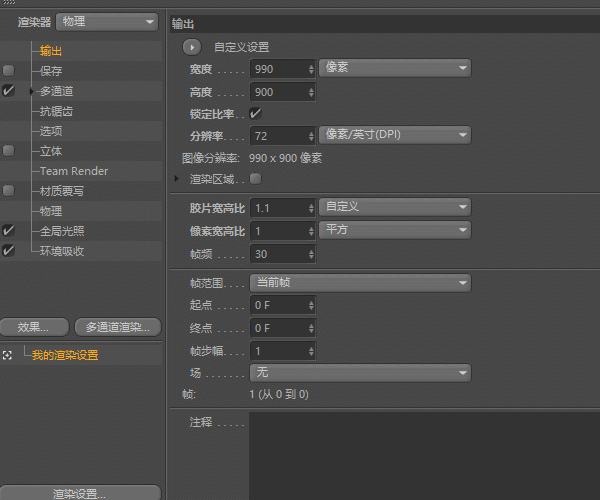Click the 帧频 stepper arrows

point(311,254)
